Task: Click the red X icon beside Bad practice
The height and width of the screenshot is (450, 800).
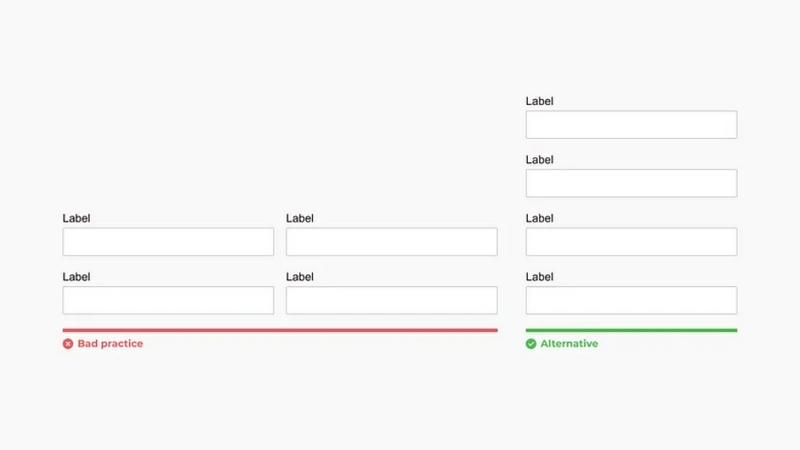Action: tap(68, 344)
